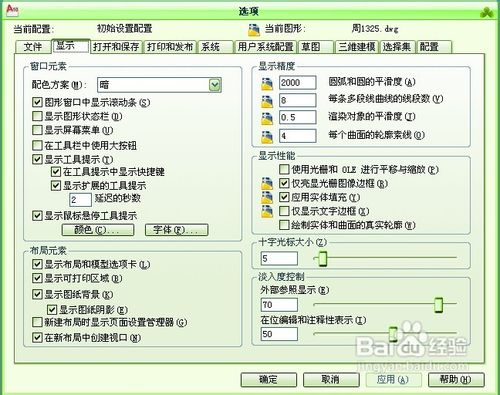Switch to the 打开和保存 tab
The image size is (500, 395).
coord(116,47)
